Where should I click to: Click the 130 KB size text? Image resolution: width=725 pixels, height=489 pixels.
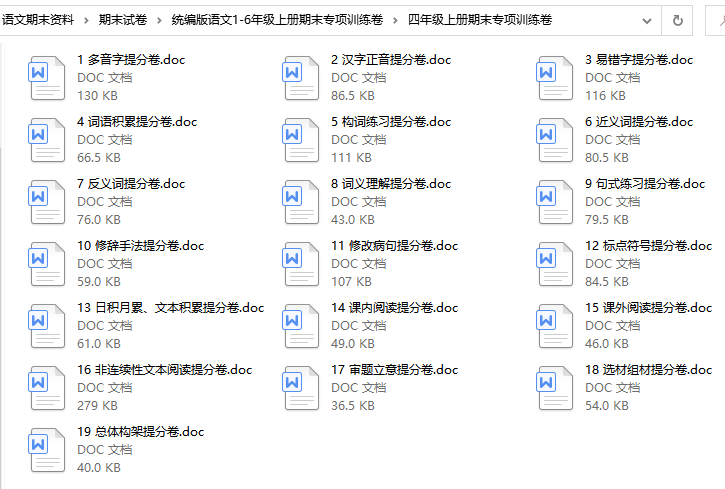(x=98, y=96)
